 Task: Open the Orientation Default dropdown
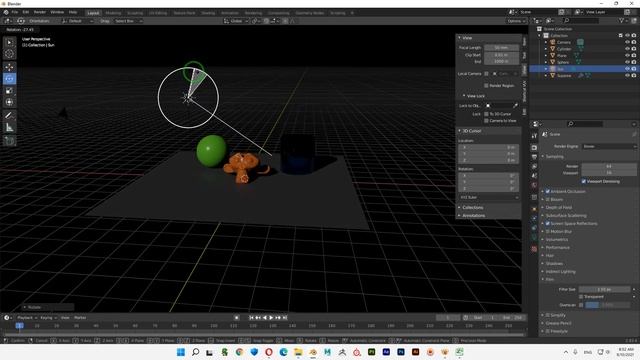coord(78,21)
